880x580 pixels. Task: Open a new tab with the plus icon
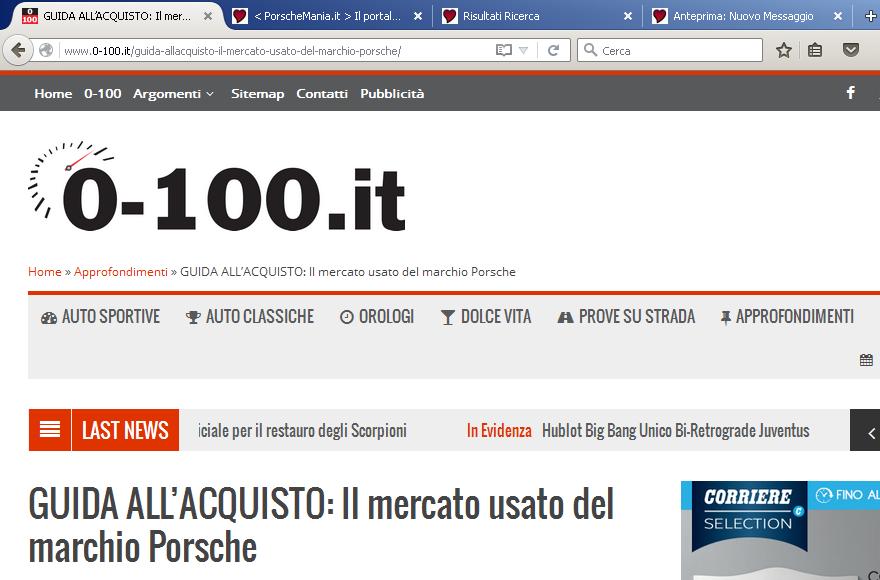coord(871,16)
